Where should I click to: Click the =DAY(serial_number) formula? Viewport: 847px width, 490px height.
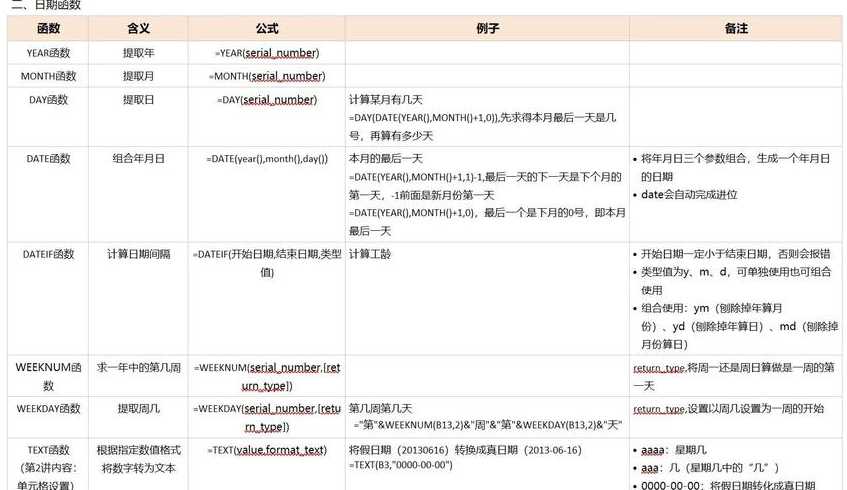(267, 100)
